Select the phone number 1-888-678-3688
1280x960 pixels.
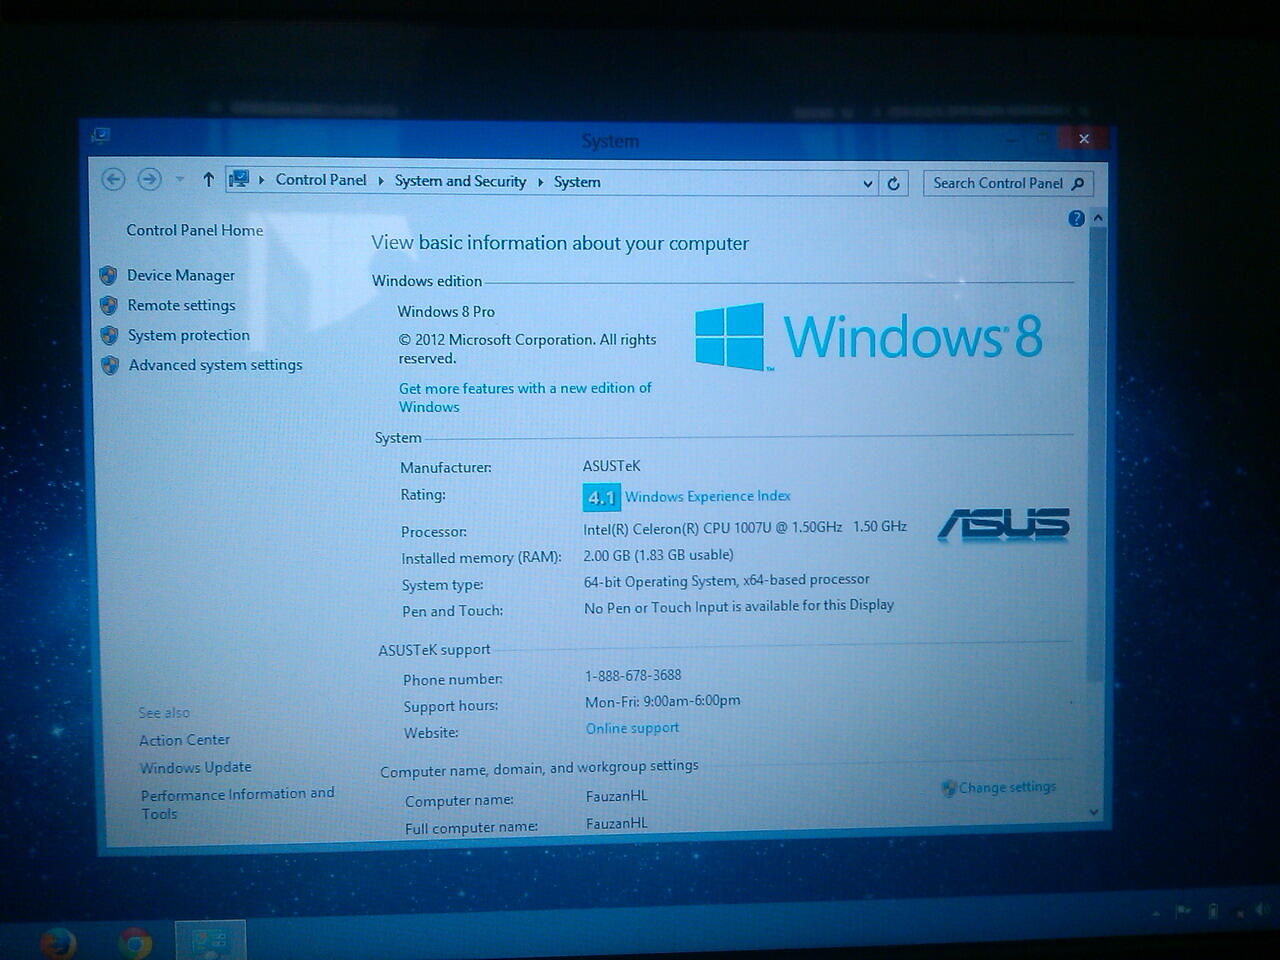(633, 675)
